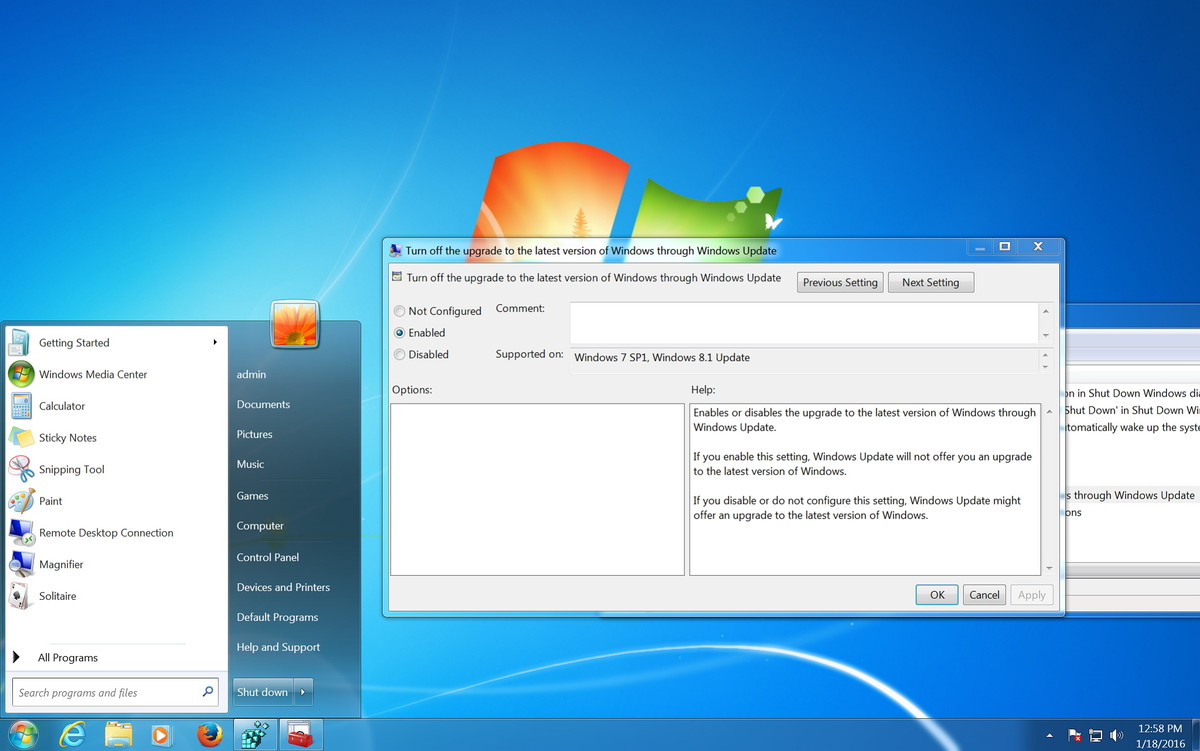Launch the Snipping Tool icon

point(21,469)
